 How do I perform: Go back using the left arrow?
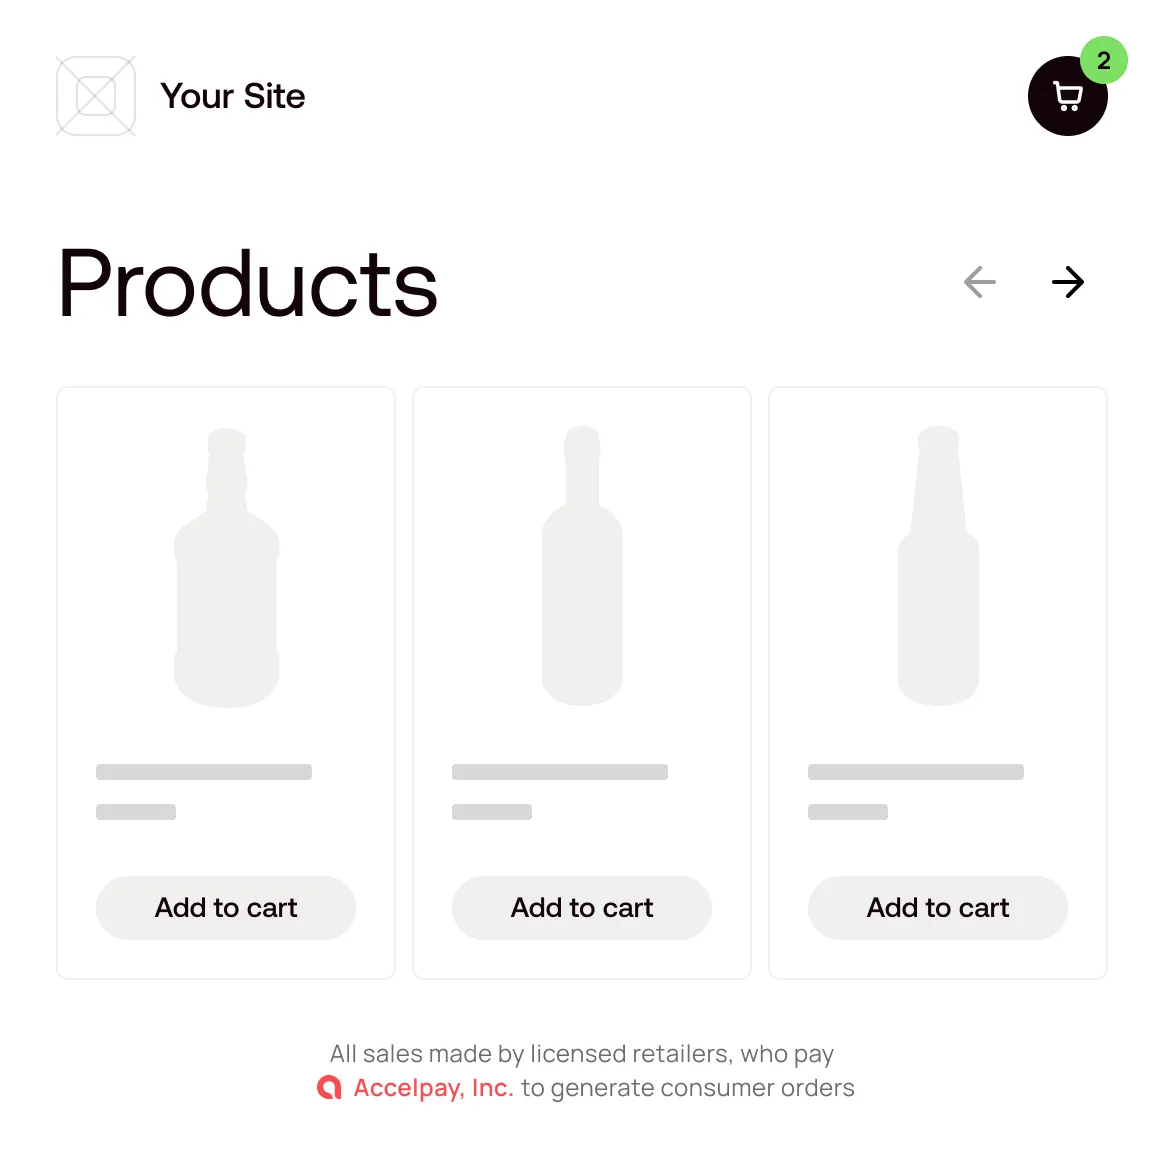point(979,282)
